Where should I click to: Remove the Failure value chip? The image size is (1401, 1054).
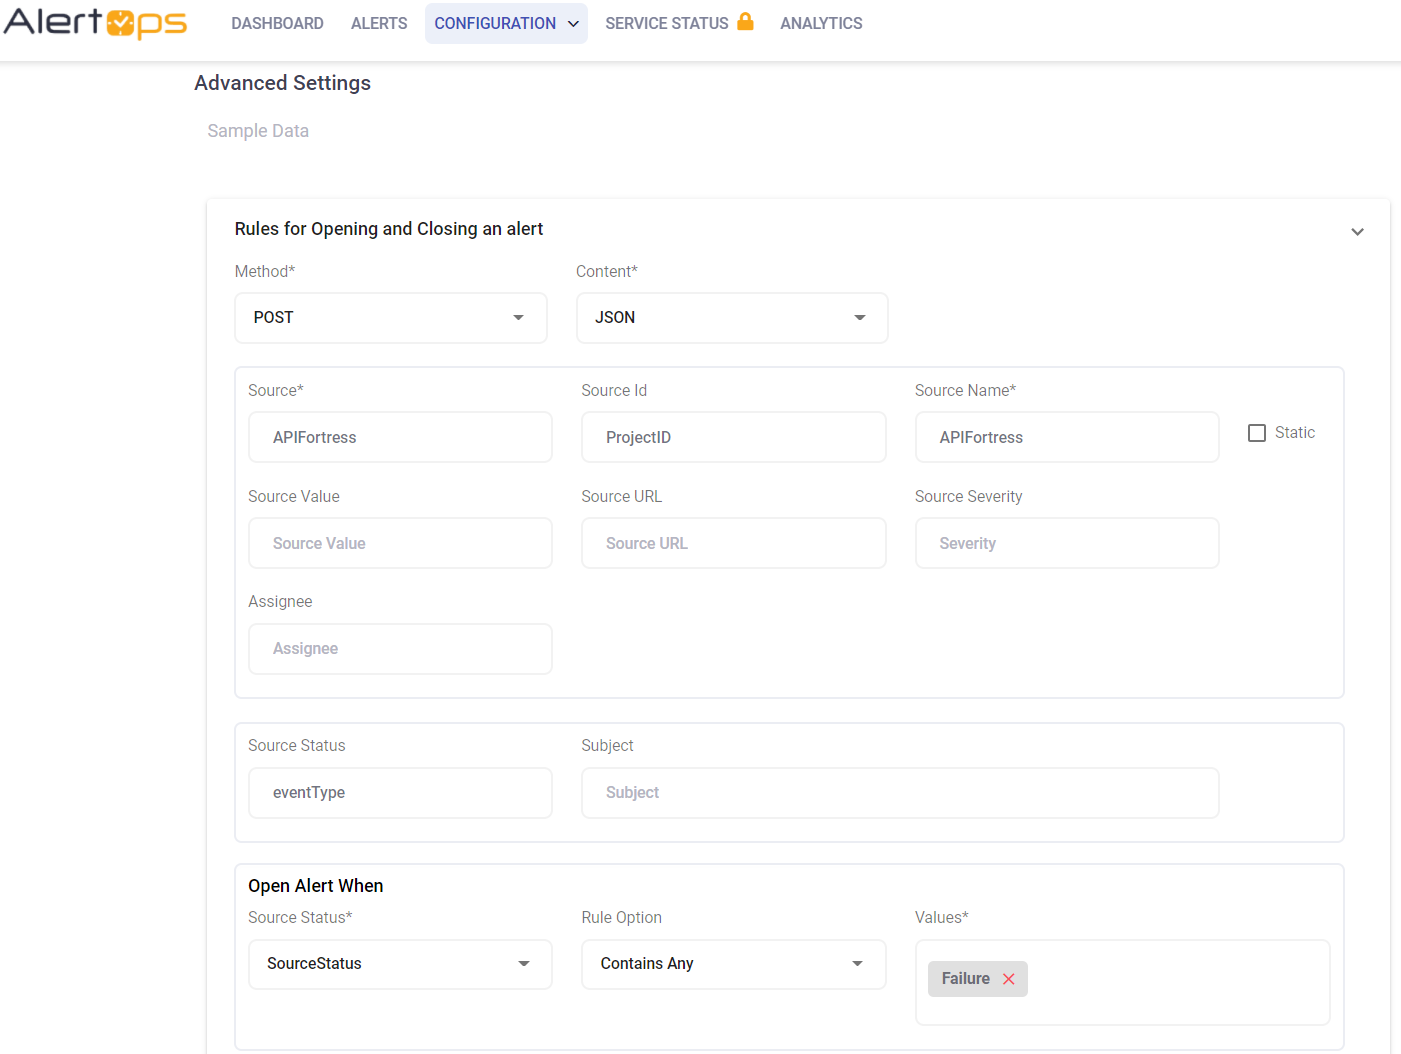pyautogui.click(x=1008, y=979)
